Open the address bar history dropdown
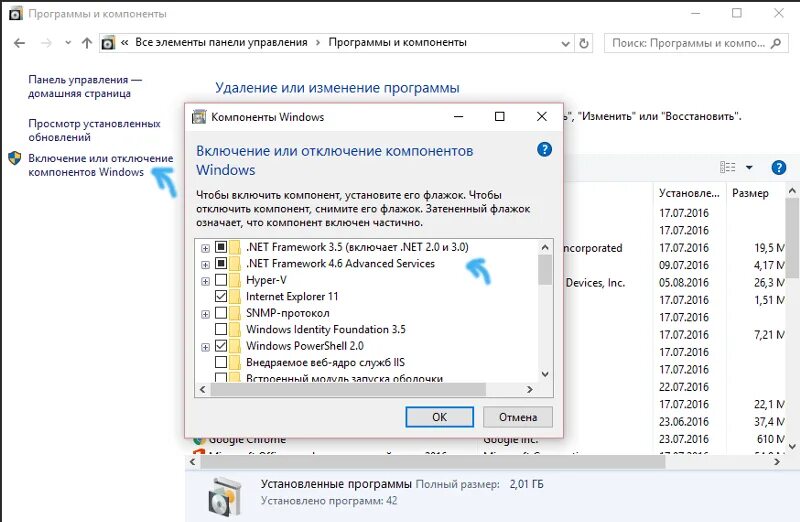Viewport: 800px width, 522px height. (x=565, y=44)
